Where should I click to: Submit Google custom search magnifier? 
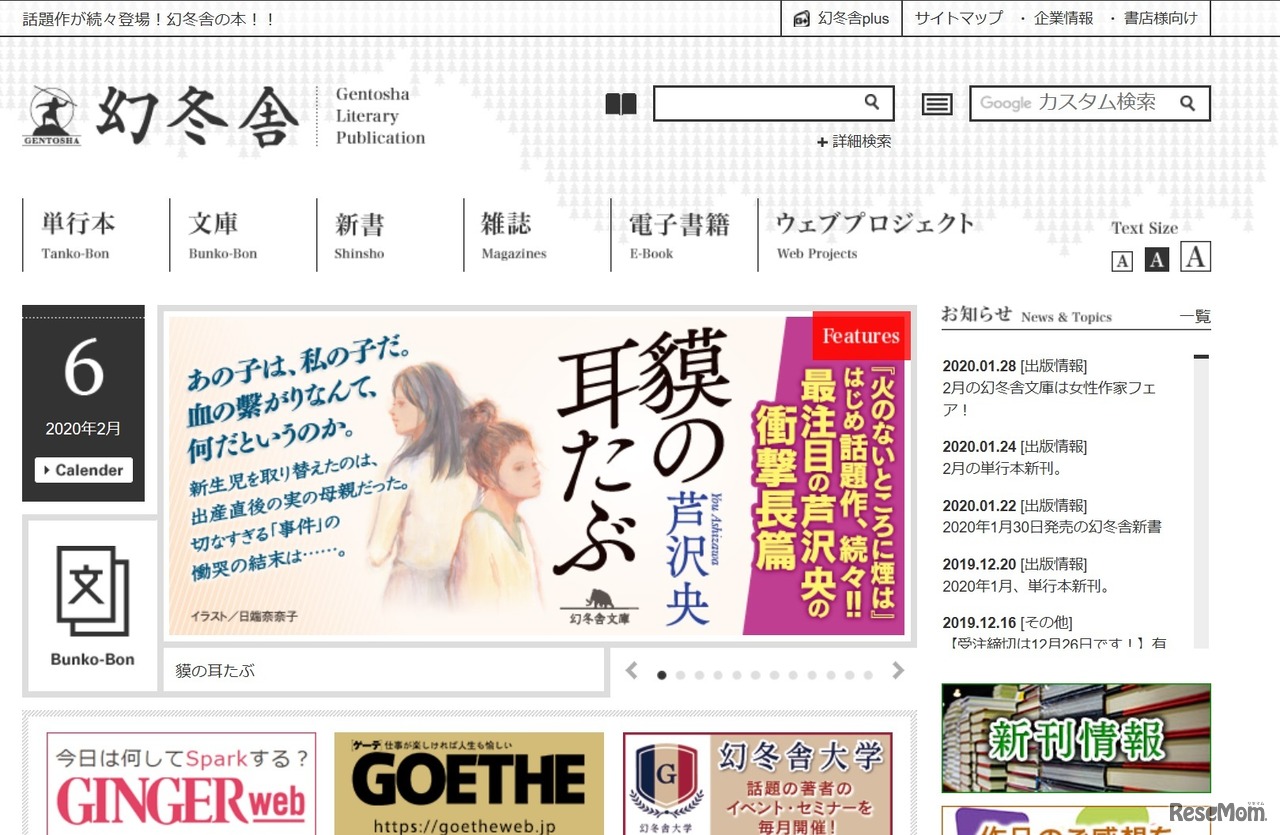tap(1187, 103)
